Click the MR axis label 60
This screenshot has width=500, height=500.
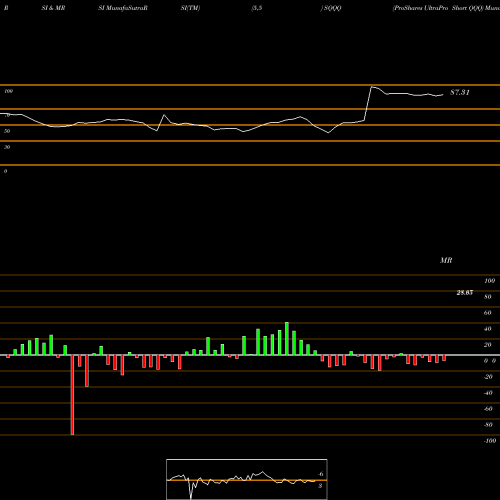(488, 313)
